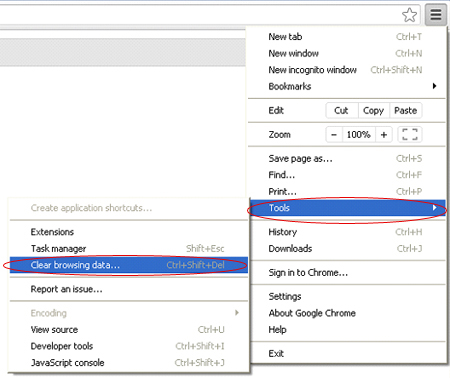Screen dimensions: 450x378
Task: Click the Edit label in the menu
Action: point(276,111)
